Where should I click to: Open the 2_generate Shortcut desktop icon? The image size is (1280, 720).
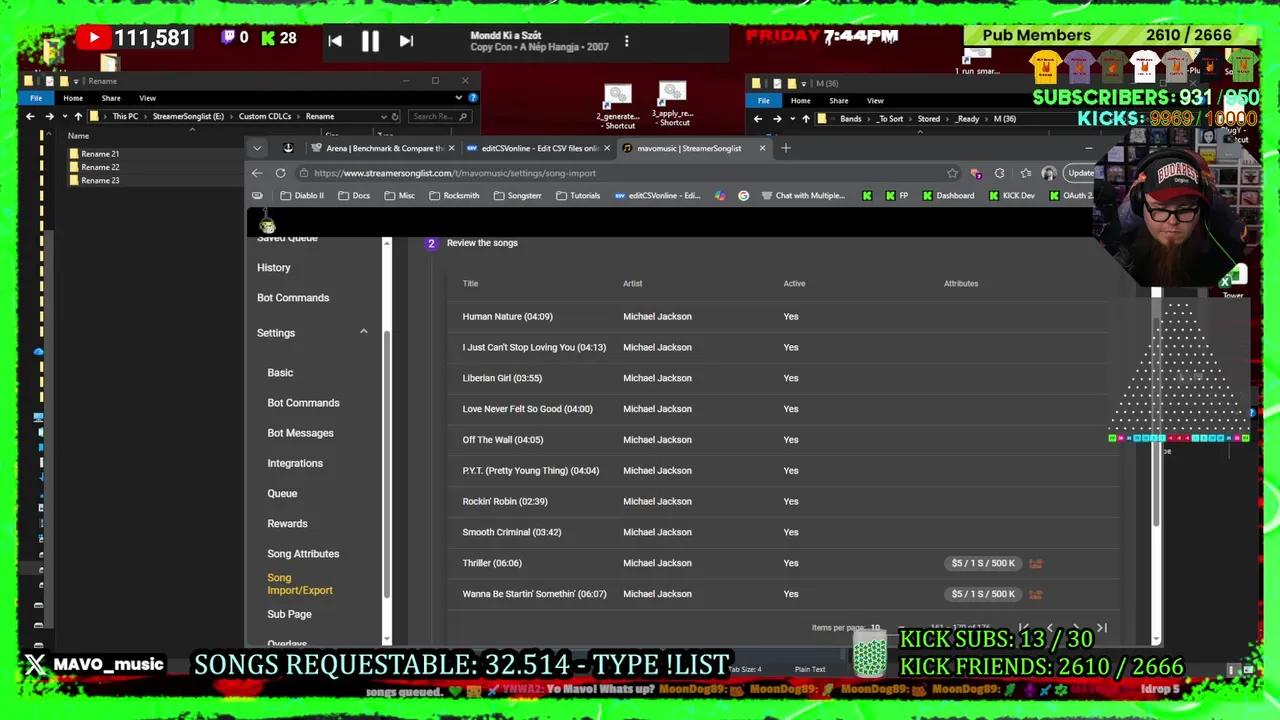(x=617, y=107)
